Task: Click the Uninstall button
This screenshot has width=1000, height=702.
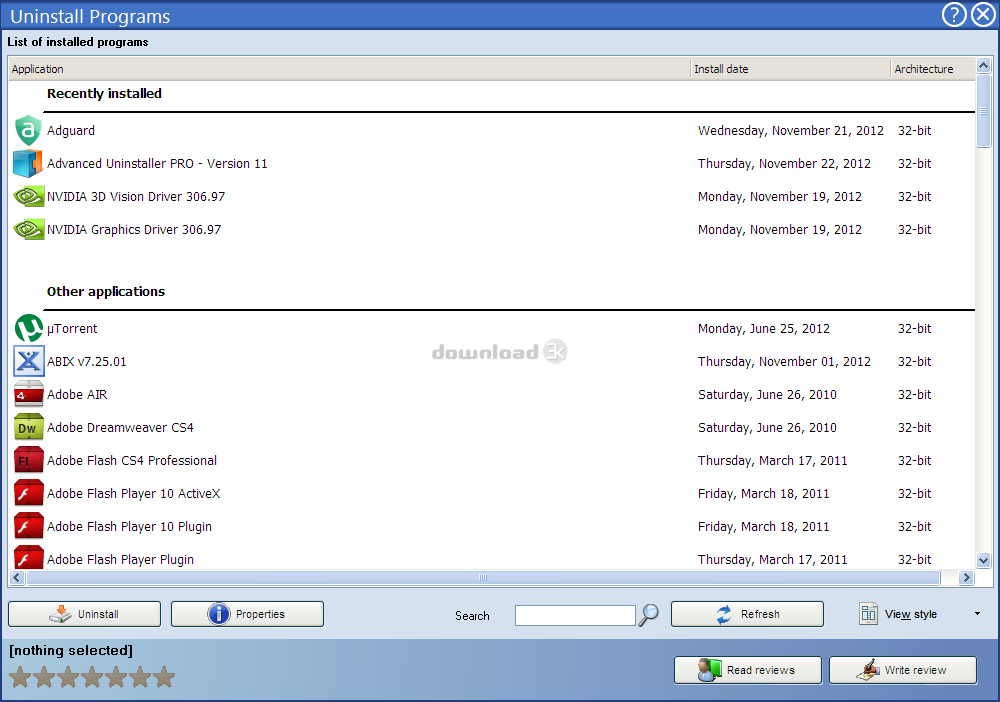Action: (84, 614)
